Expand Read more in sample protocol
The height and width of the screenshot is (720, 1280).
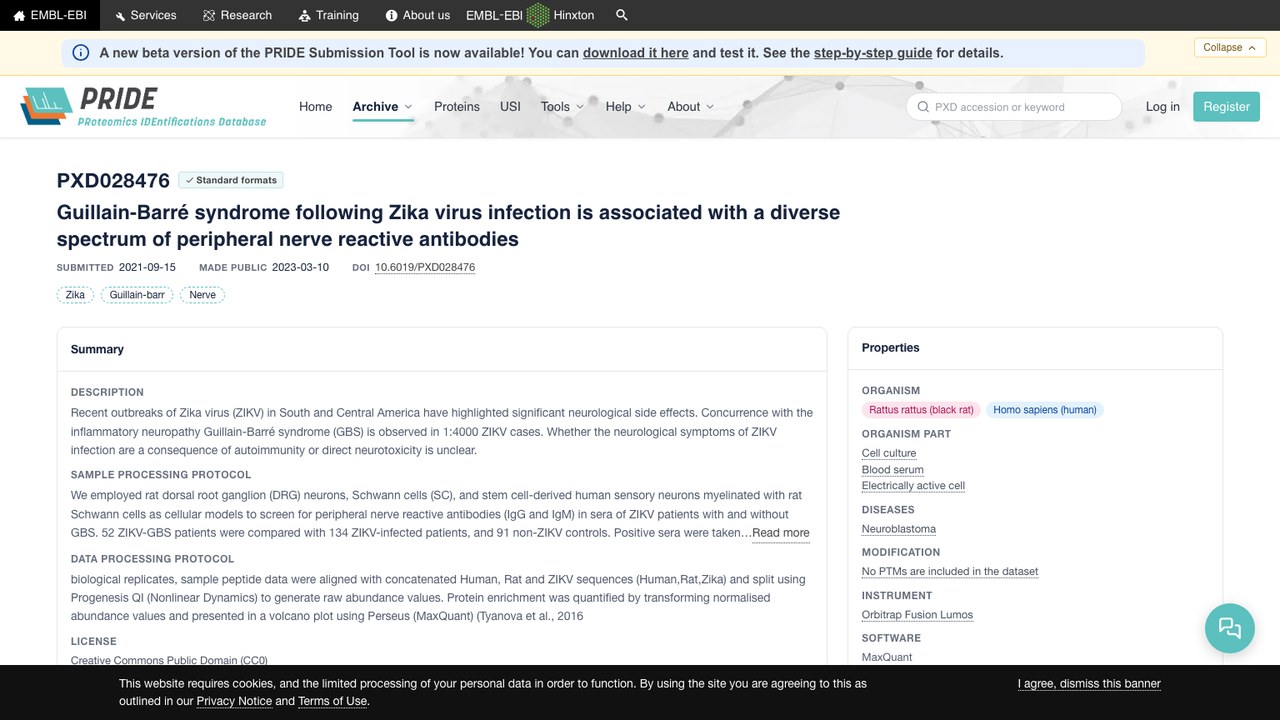click(x=781, y=533)
